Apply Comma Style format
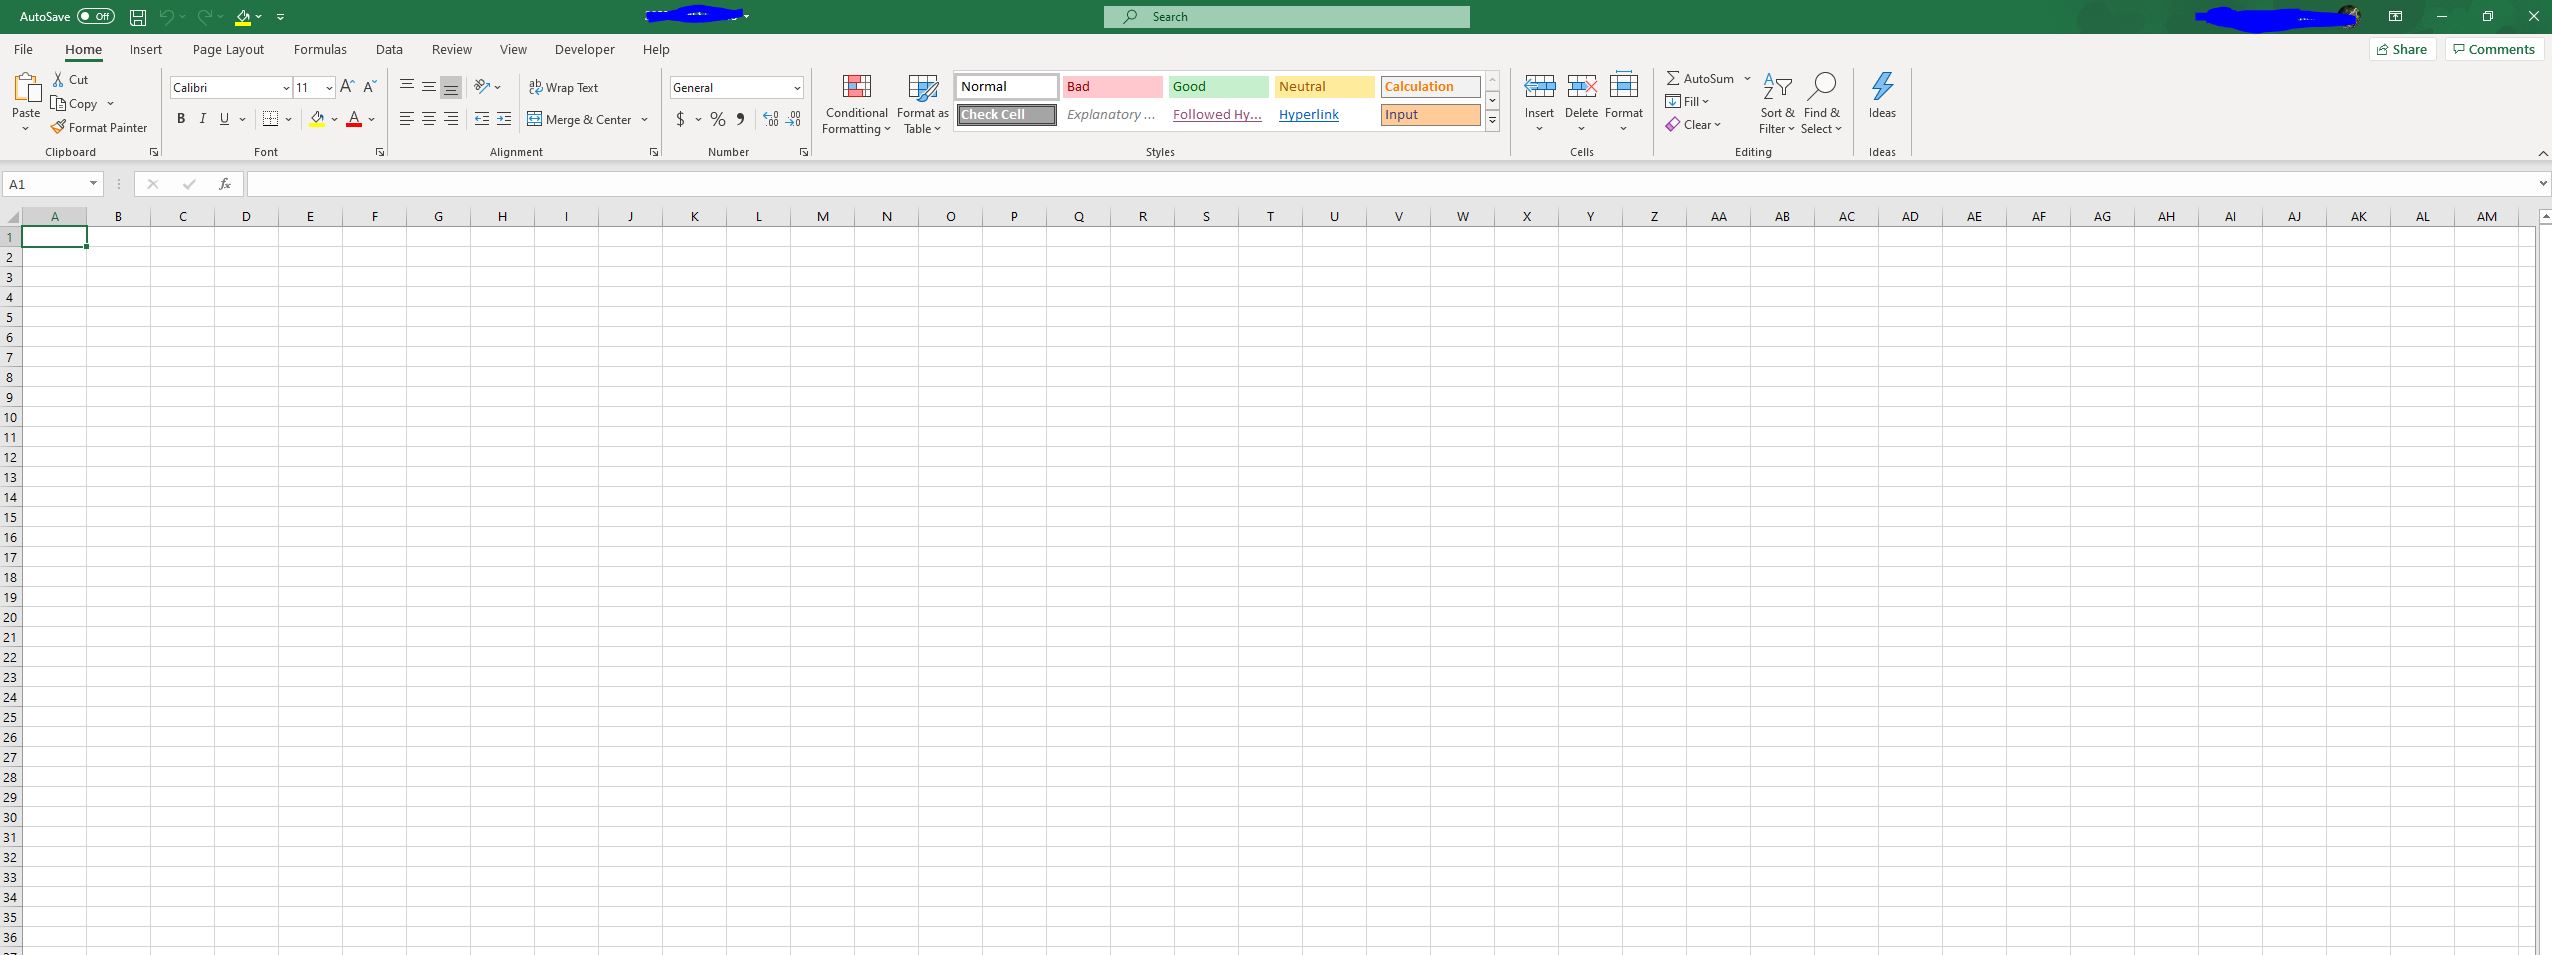This screenshot has height=955, width=2552. coord(740,119)
